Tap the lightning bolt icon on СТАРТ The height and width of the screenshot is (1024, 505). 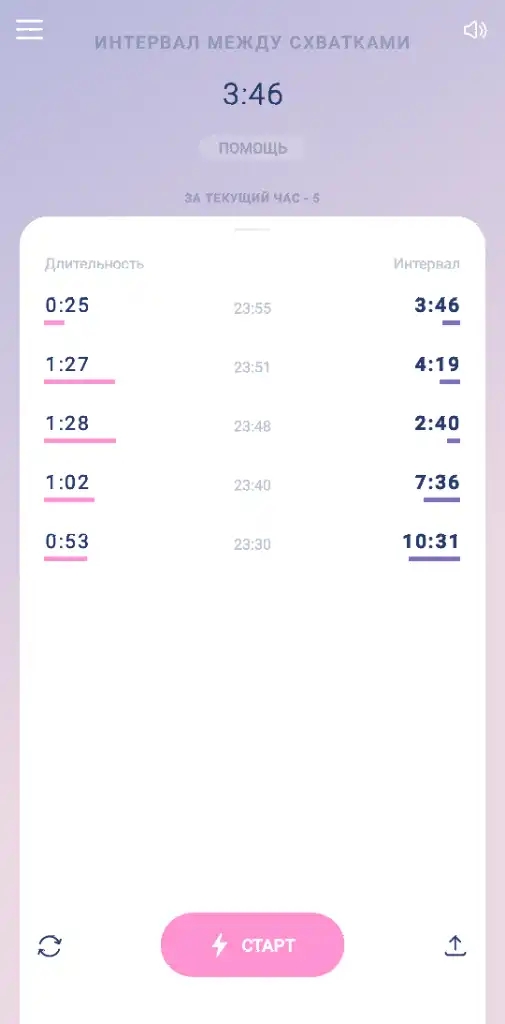220,945
